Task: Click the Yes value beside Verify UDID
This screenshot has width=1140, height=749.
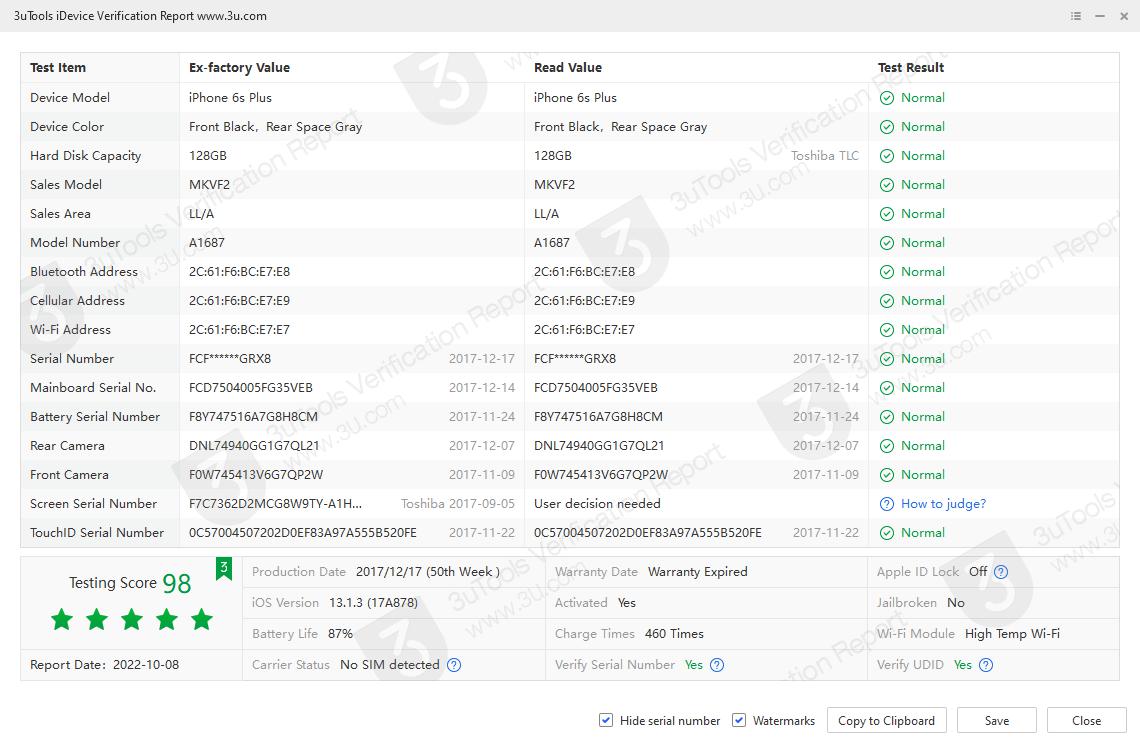Action: tap(963, 665)
